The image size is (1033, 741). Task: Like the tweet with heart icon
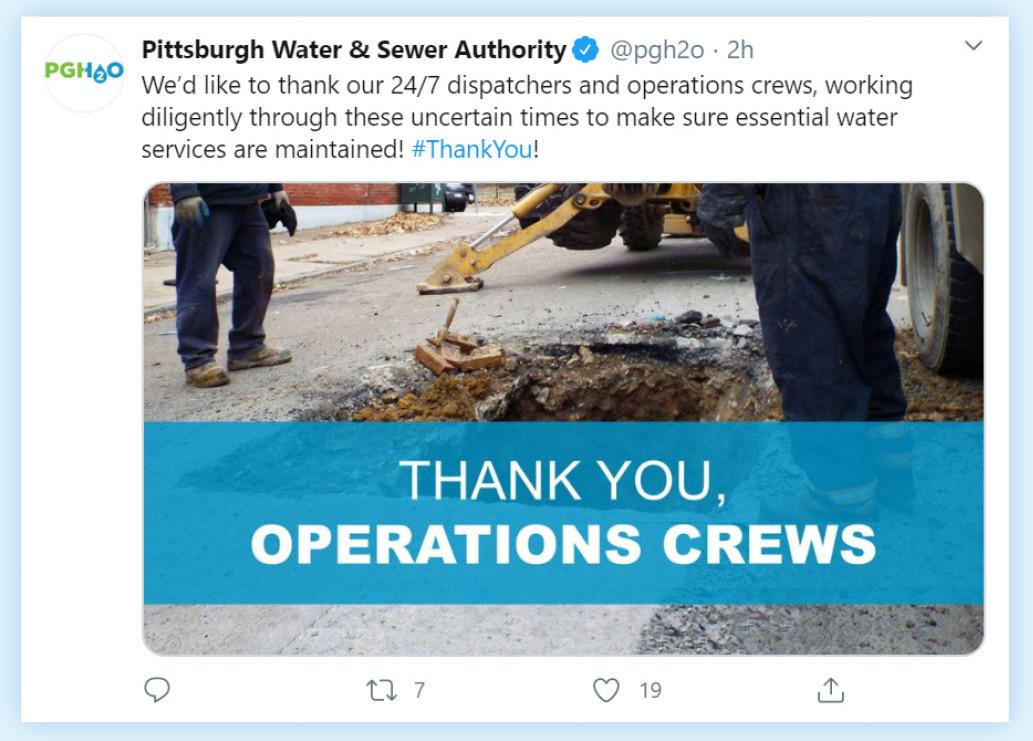pos(606,690)
